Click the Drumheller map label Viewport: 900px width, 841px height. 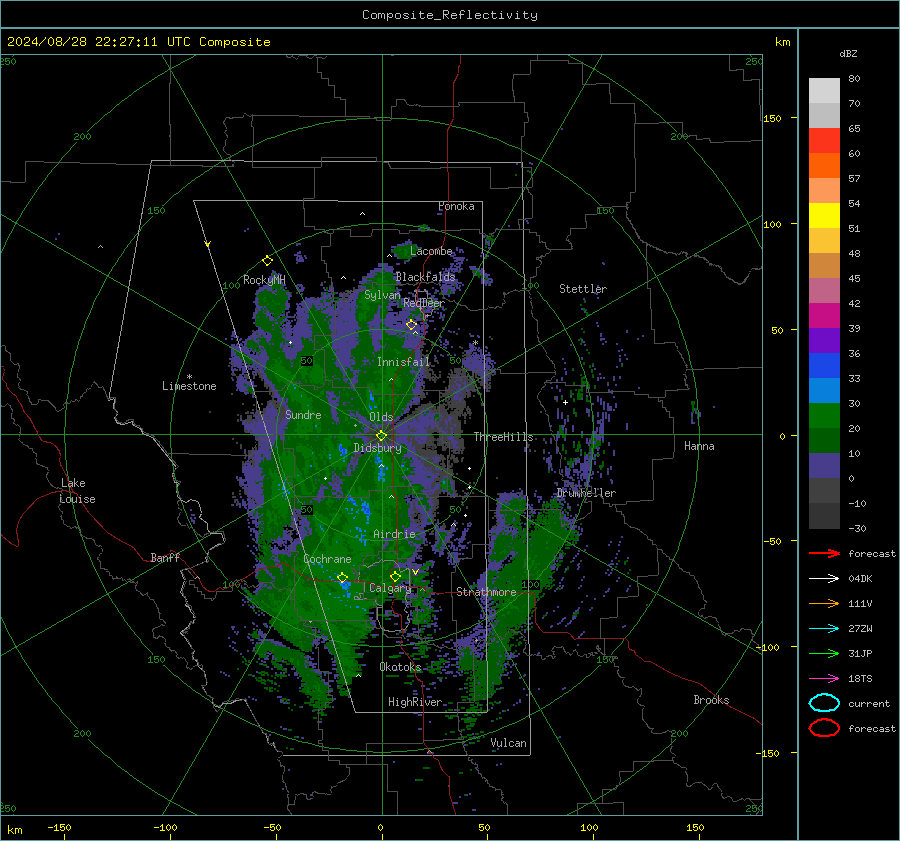coord(586,493)
